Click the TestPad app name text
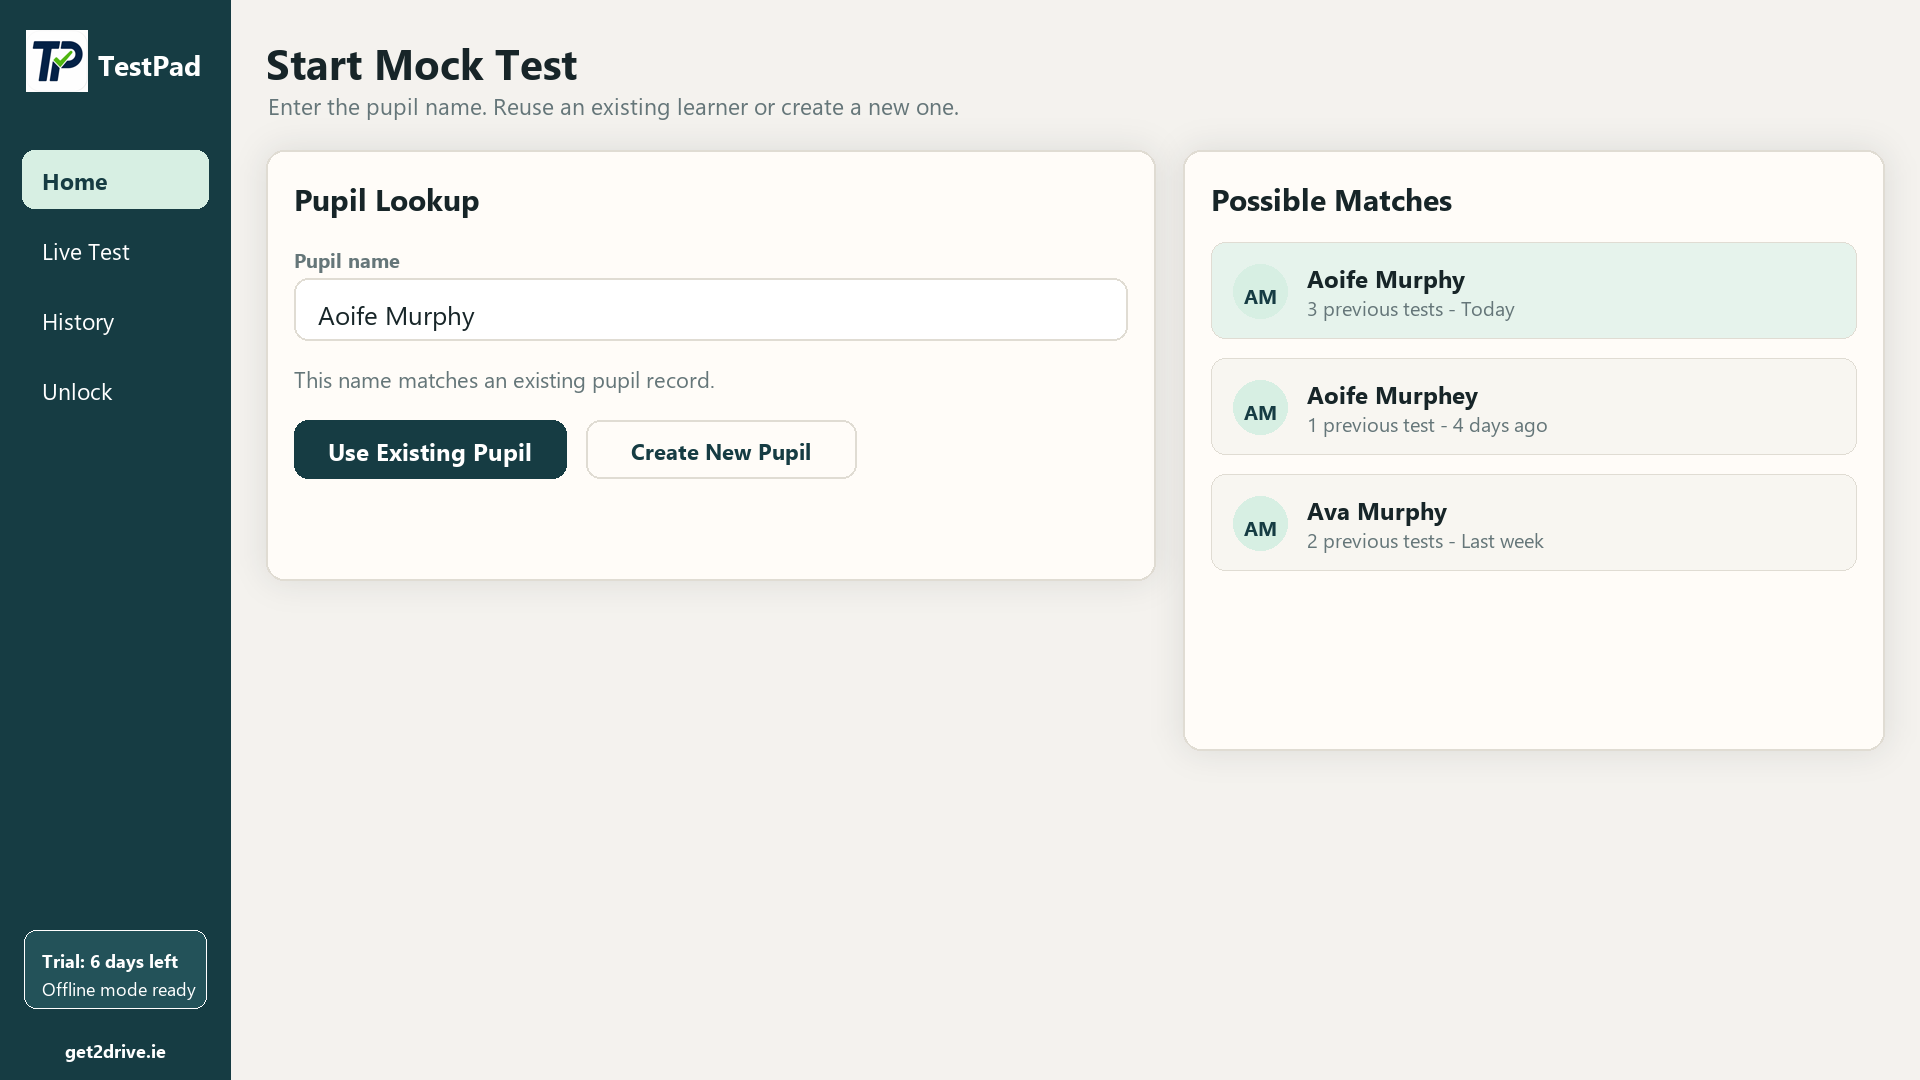Screen dimensions: 1920x1080 pos(149,66)
